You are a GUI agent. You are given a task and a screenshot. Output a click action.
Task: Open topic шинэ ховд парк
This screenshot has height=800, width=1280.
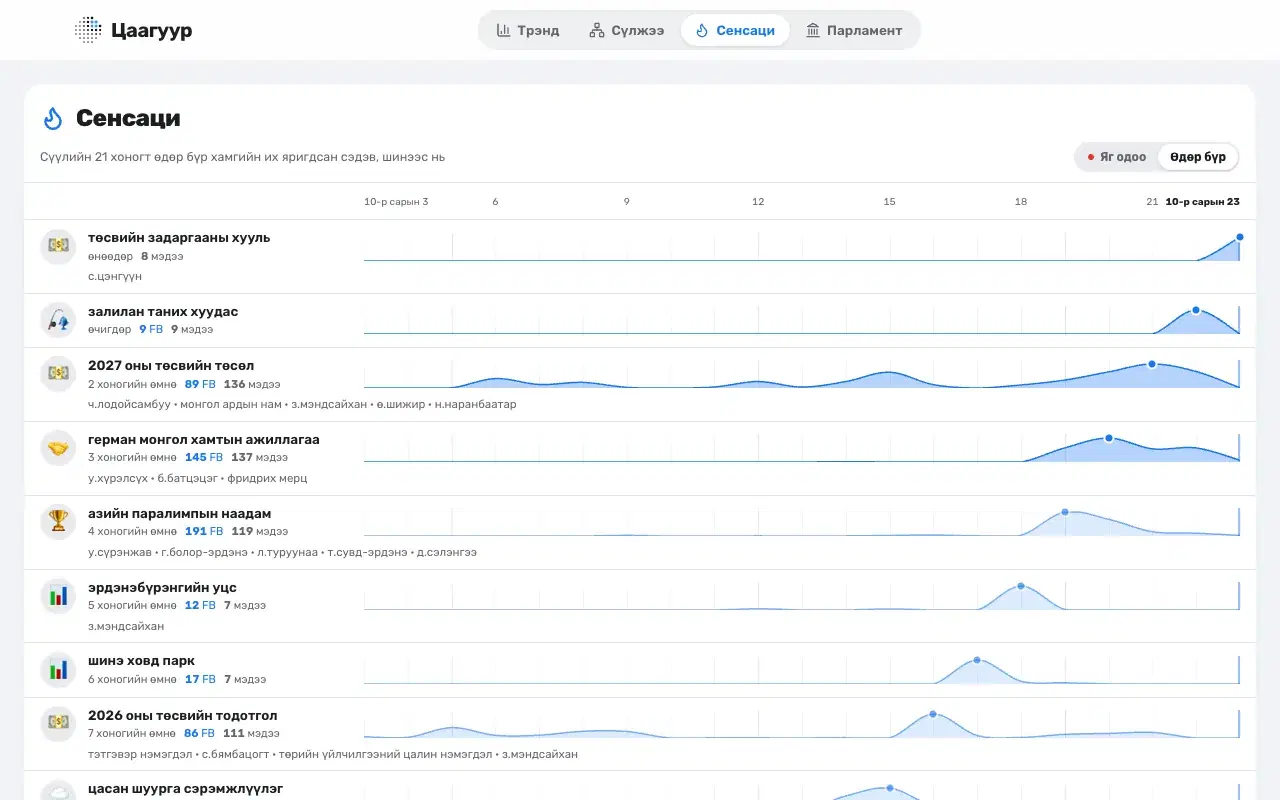point(141,661)
